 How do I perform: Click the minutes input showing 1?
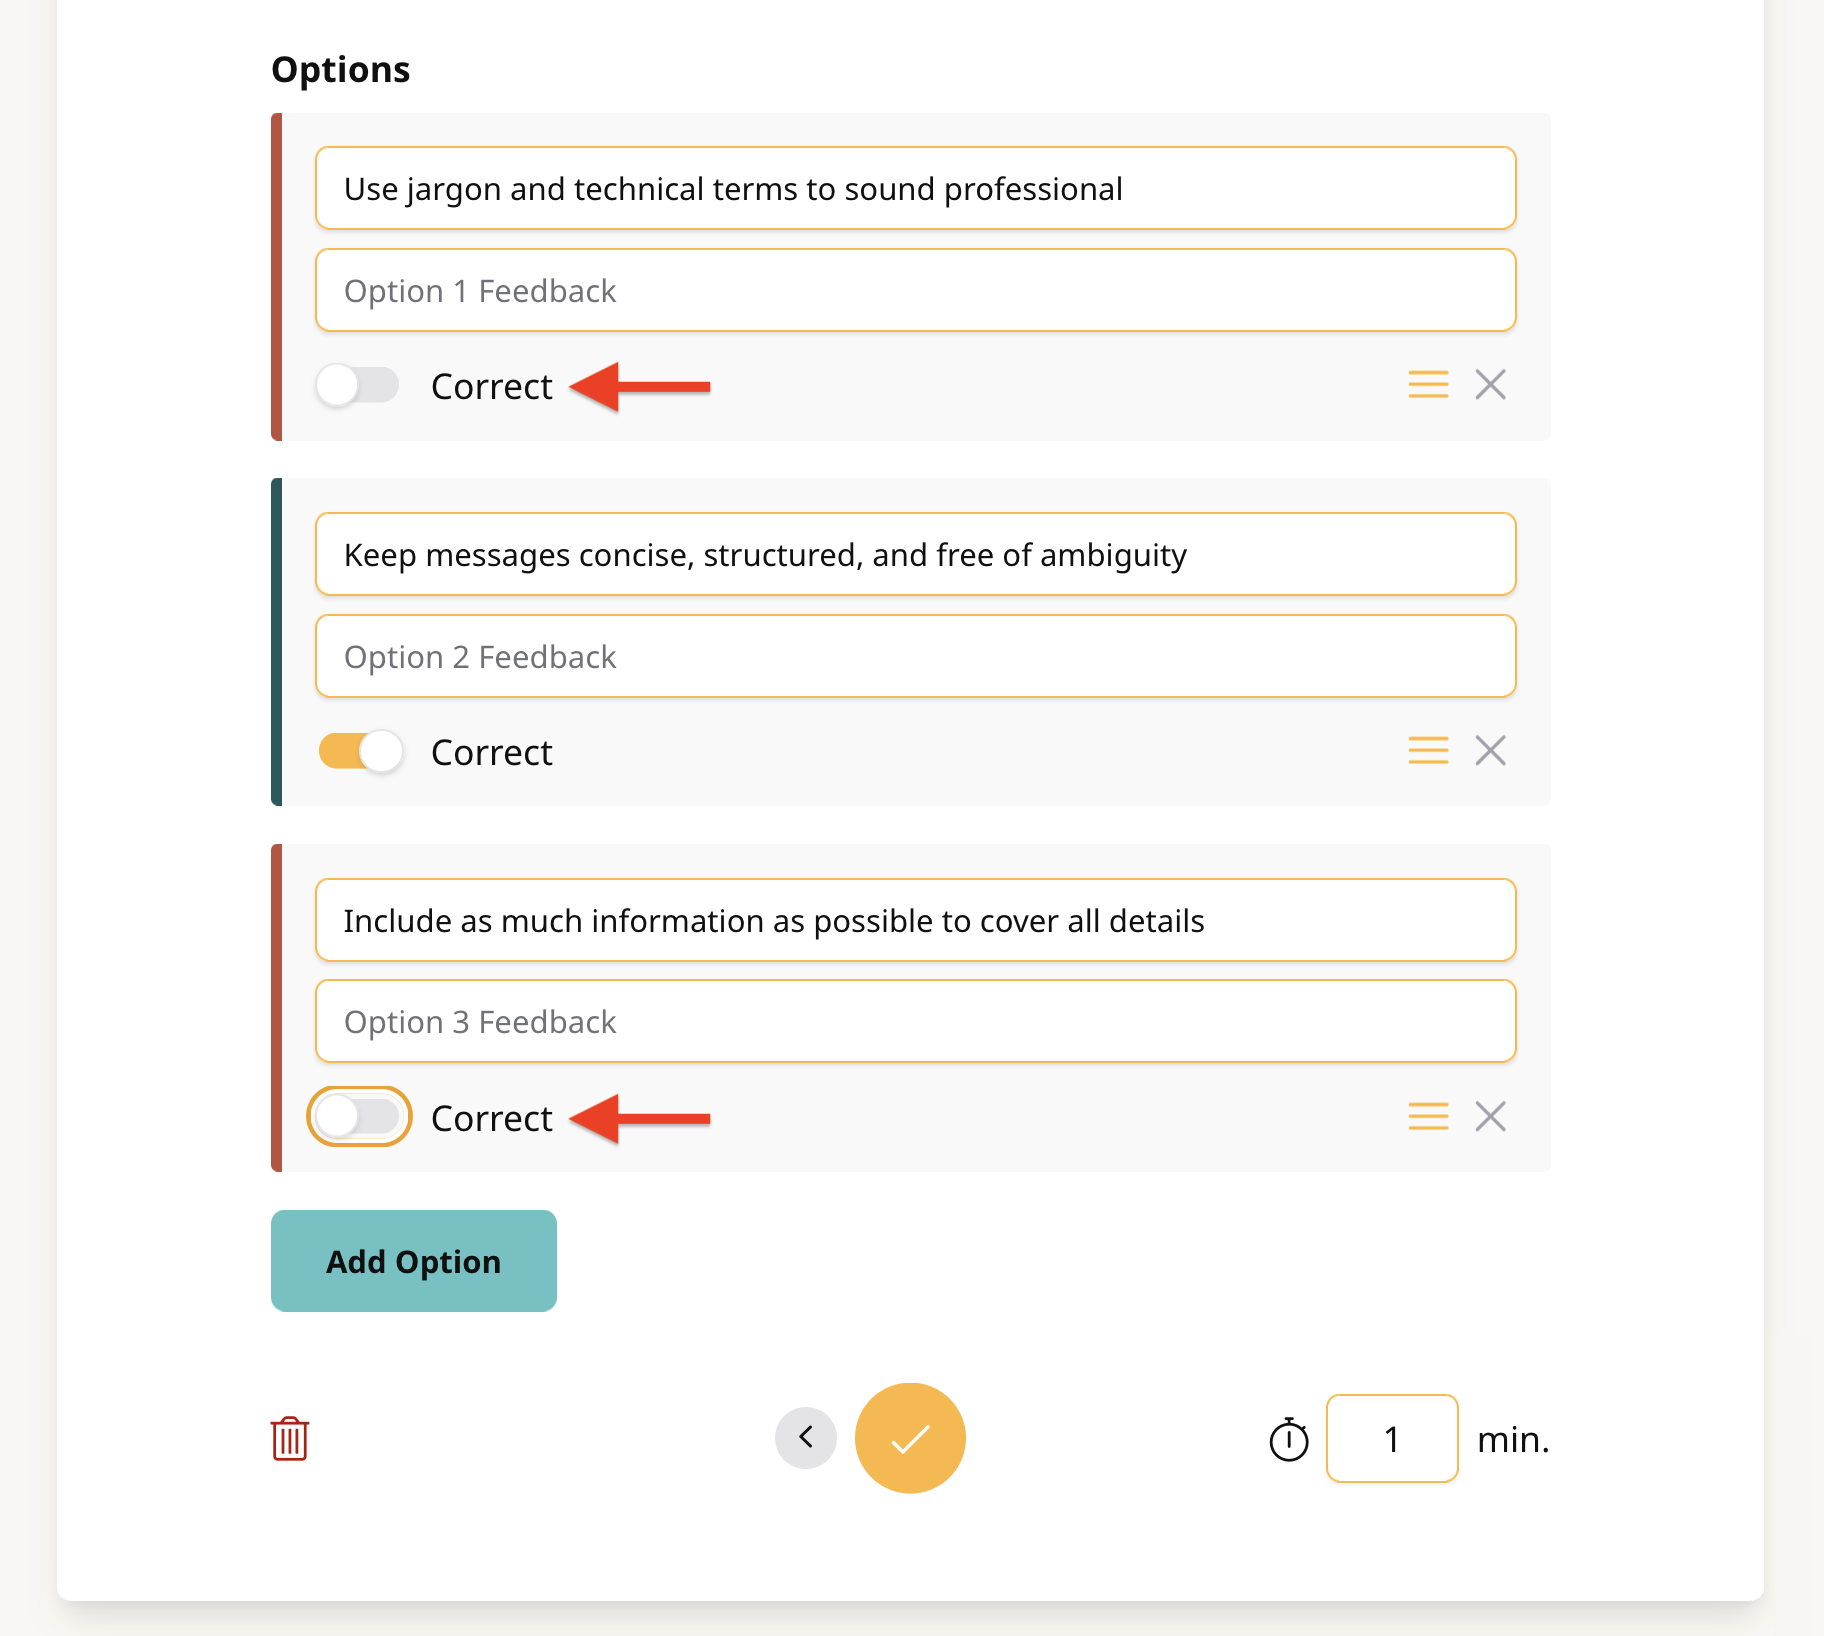click(x=1392, y=1439)
